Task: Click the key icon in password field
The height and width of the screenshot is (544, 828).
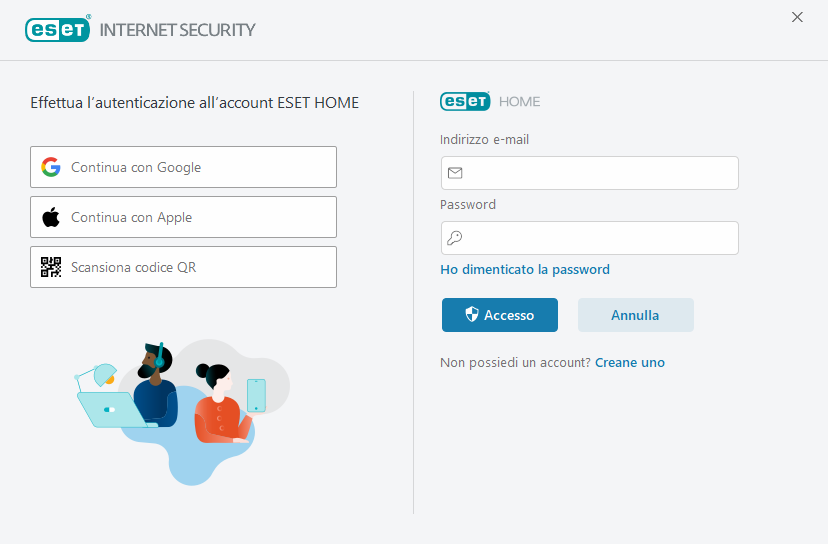Action: click(x=455, y=238)
